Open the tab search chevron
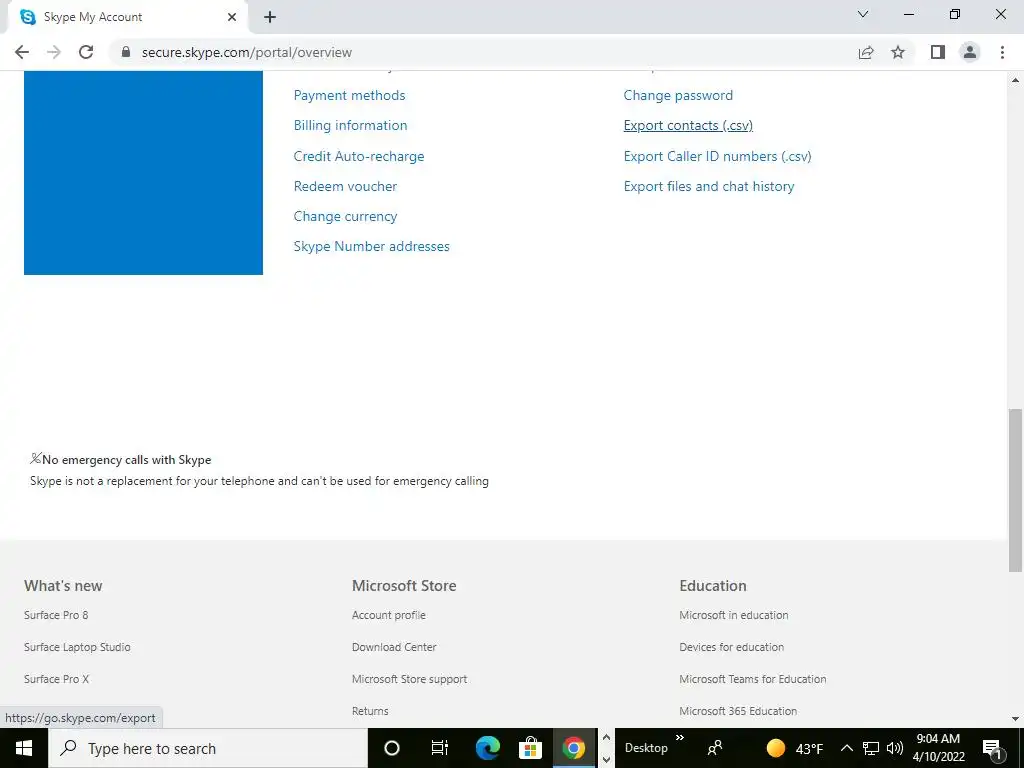The image size is (1024, 768). [863, 14]
